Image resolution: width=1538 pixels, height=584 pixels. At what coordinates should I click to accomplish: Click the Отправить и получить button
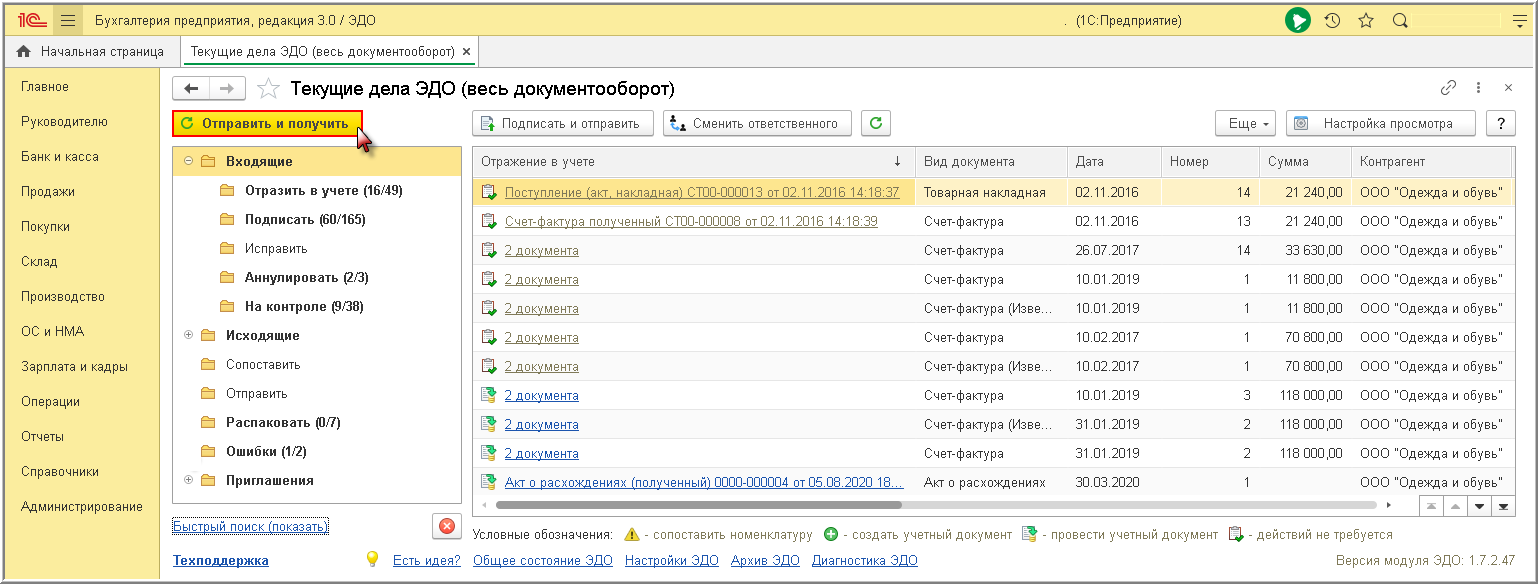266,123
